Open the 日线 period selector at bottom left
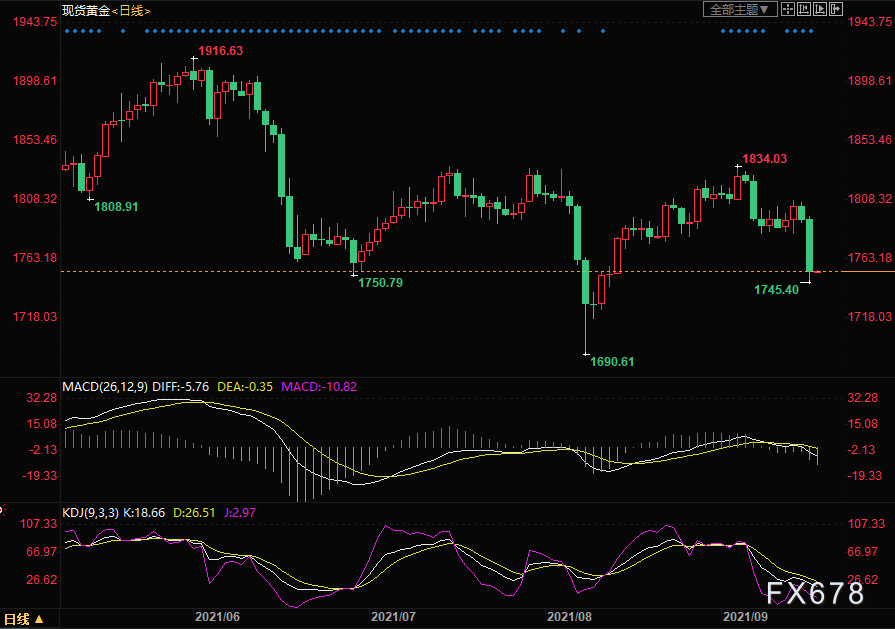Image resolution: width=895 pixels, height=629 pixels. point(24,619)
